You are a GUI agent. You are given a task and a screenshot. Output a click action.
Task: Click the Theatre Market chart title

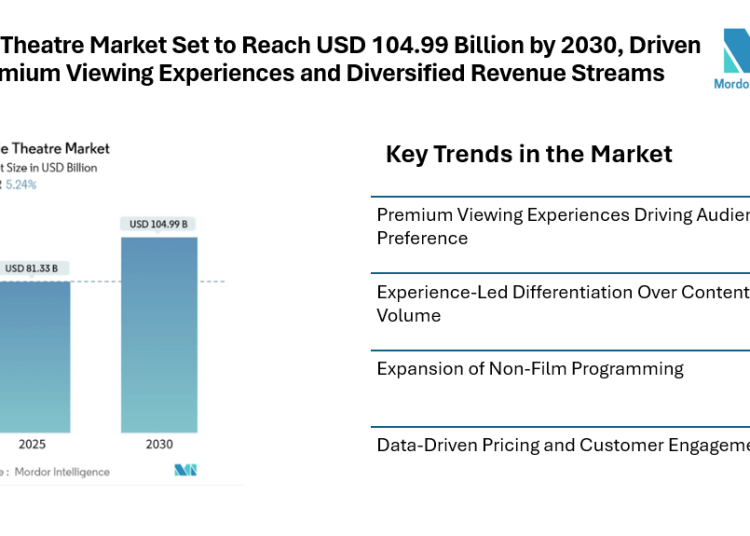55,149
